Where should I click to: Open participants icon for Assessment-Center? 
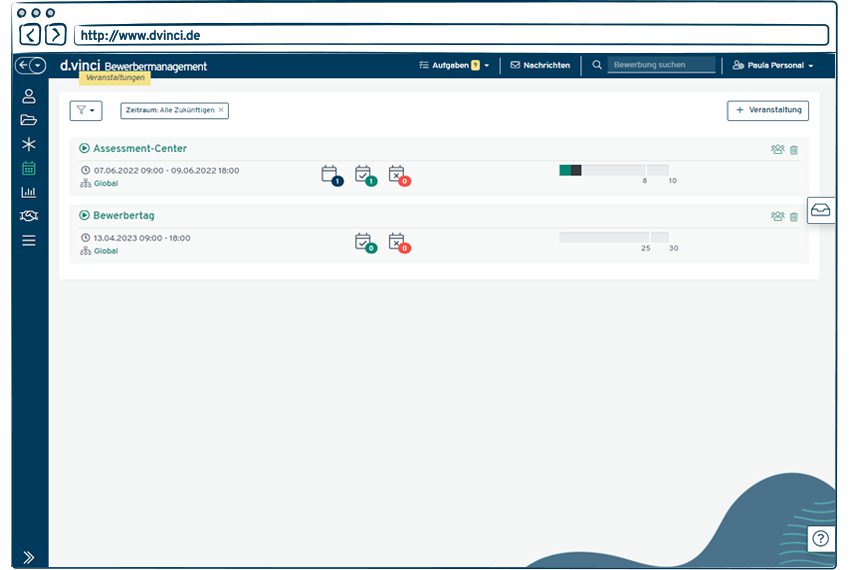point(777,150)
